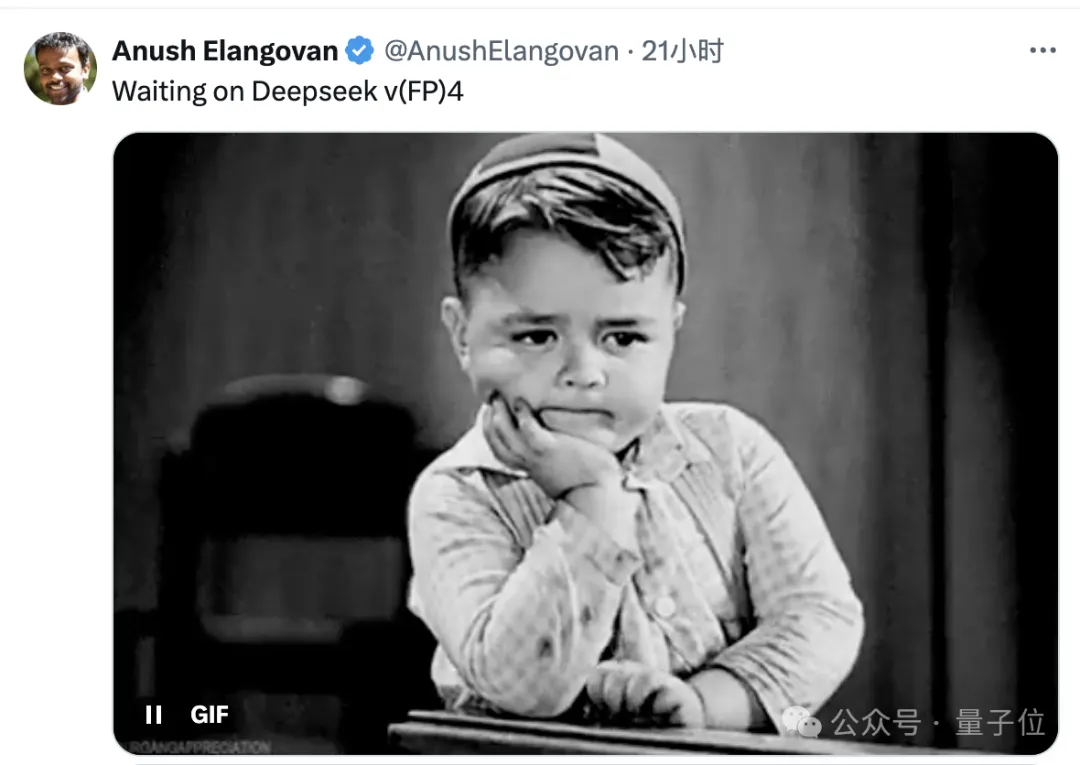Click the 21小时 timestamp
Viewport: 1080px width, 765px height.
coord(682,51)
